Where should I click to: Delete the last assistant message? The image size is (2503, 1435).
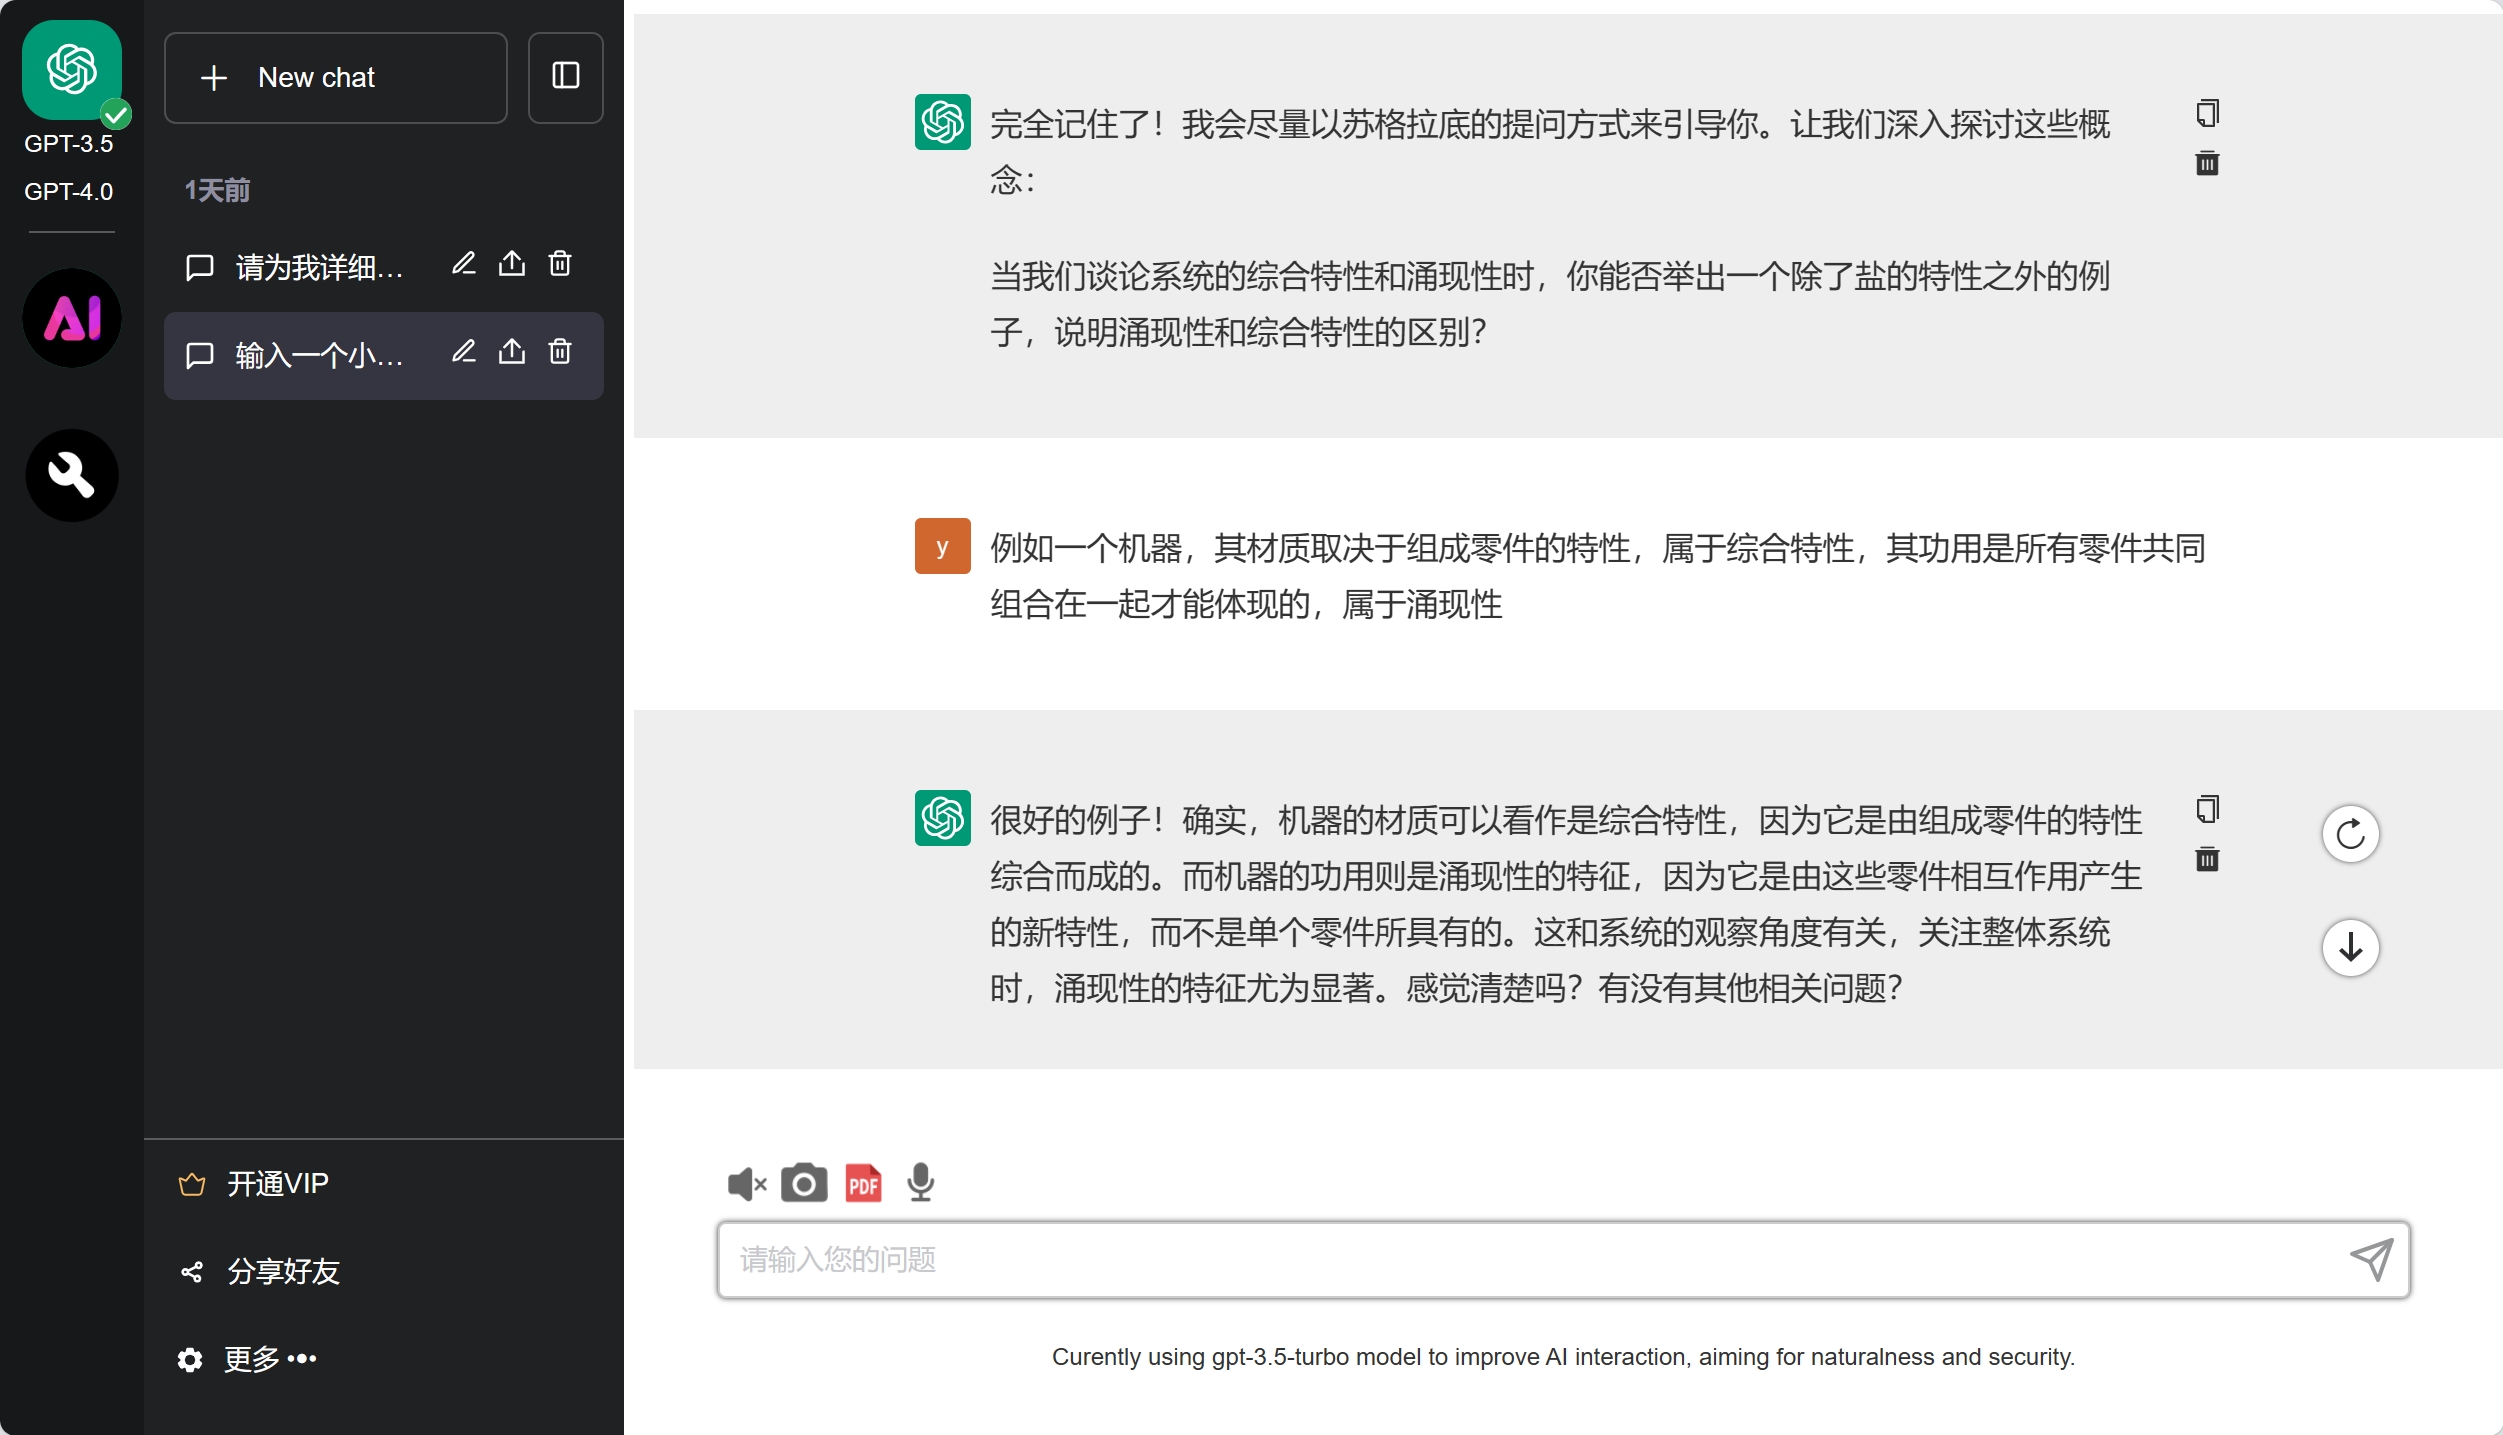click(x=2207, y=859)
